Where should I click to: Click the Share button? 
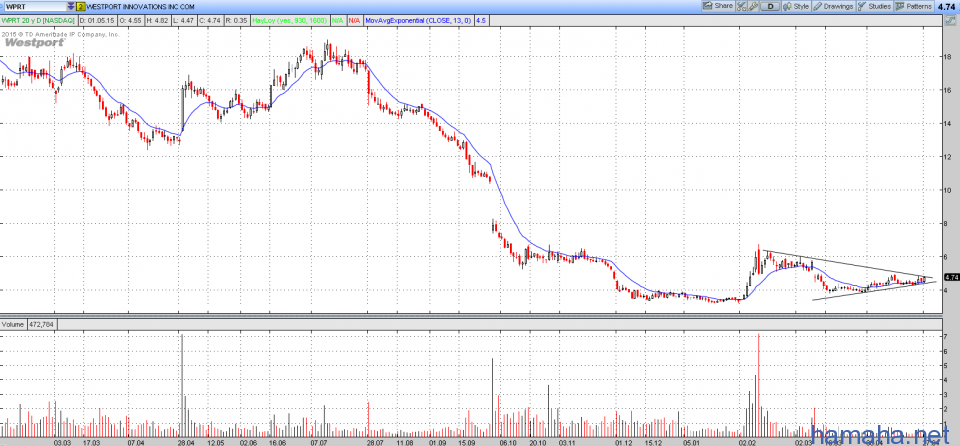[x=718, y=6]
